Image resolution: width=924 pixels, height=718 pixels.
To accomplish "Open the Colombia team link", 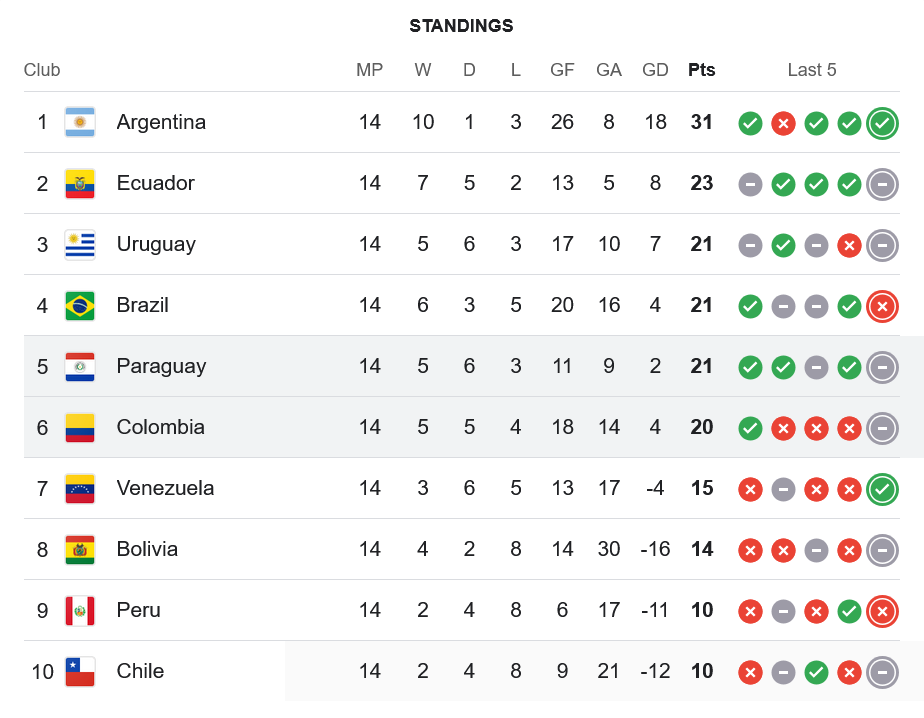I will [x=160, y=427].
